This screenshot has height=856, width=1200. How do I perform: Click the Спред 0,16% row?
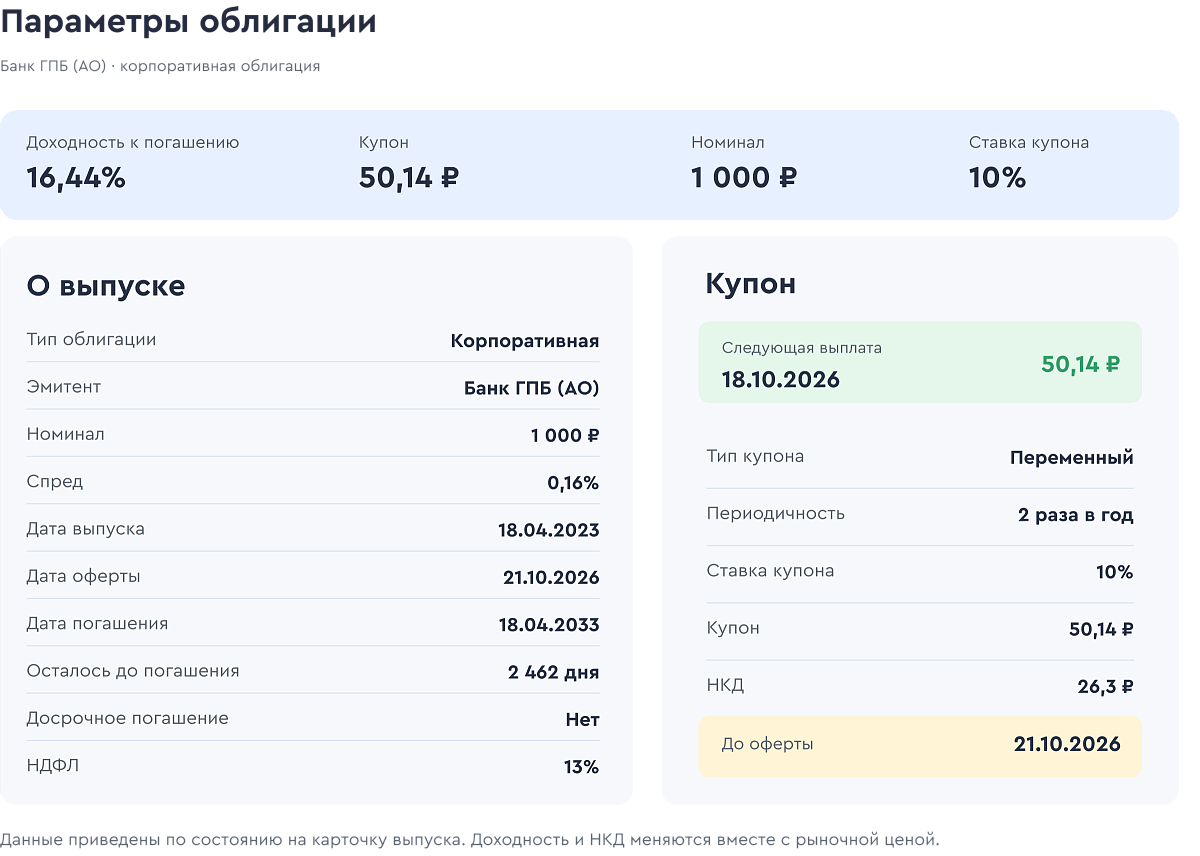tap(313, 482)
